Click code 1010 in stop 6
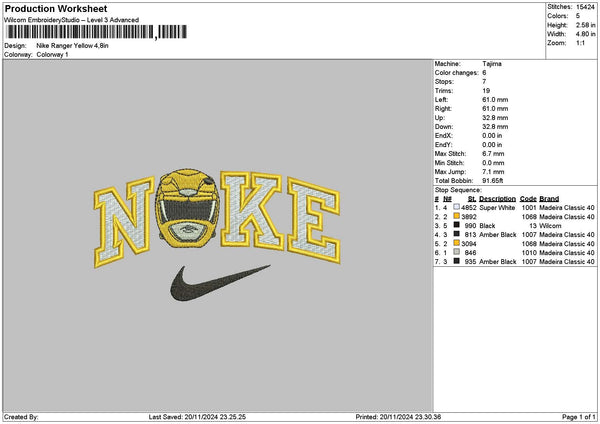 tap(529, 253)
